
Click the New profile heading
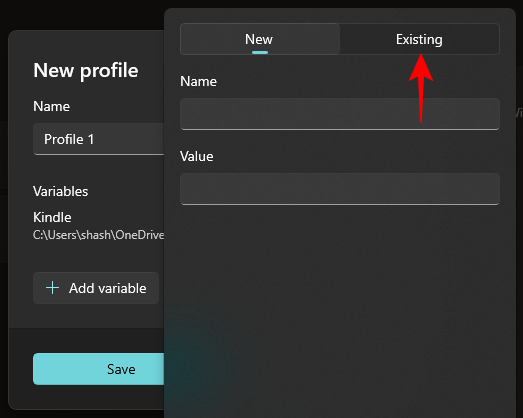(x=86, y=70)
